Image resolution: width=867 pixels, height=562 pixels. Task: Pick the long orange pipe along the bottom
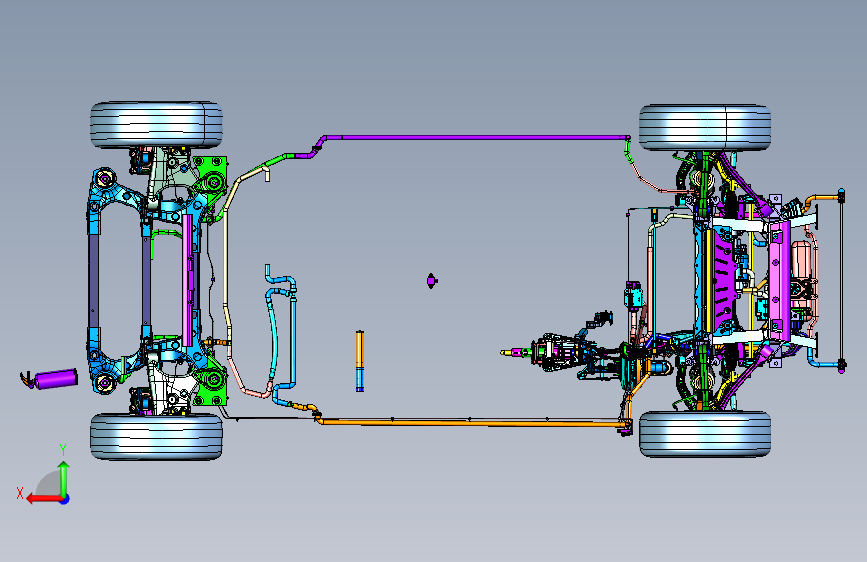pos(473,423)
